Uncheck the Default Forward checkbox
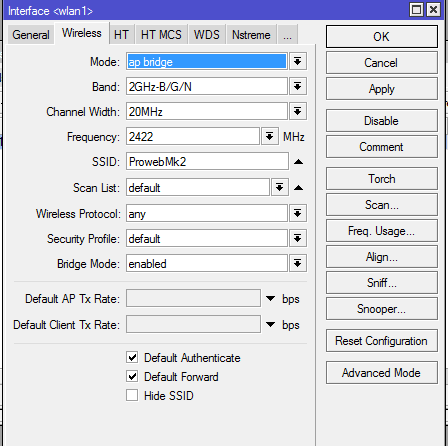Viewport: 448px width, 446px height. [x=132, y=377]
